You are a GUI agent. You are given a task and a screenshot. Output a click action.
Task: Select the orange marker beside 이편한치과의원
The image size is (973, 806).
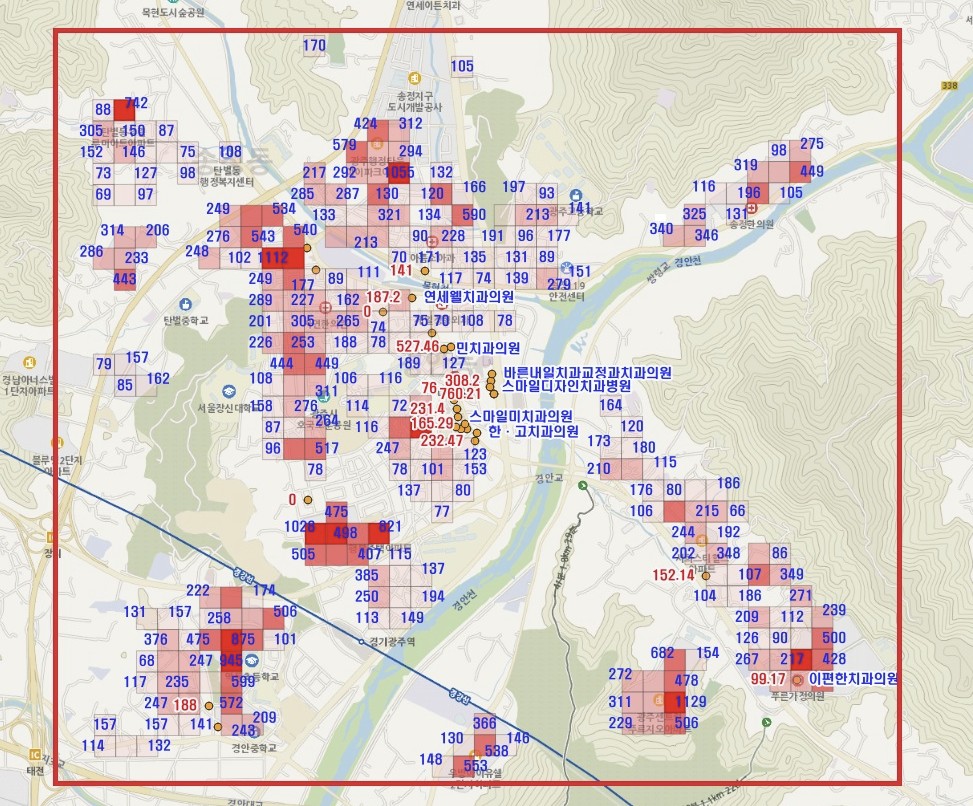(x=797, y=680)
